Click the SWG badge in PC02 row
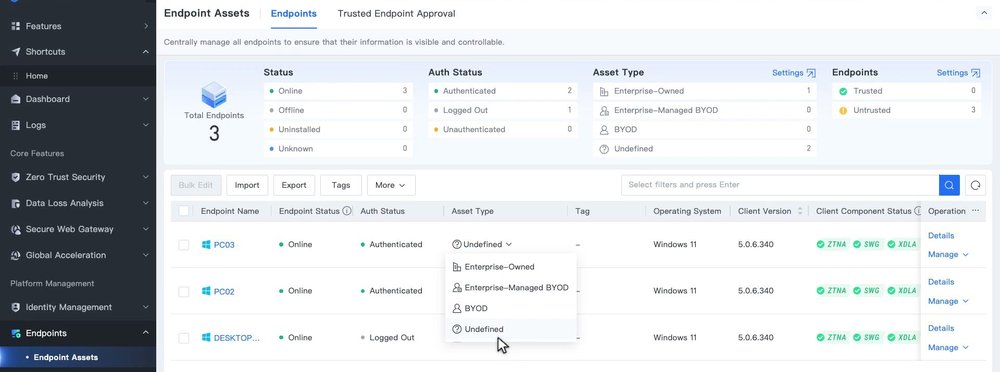 tap(867, 291)
